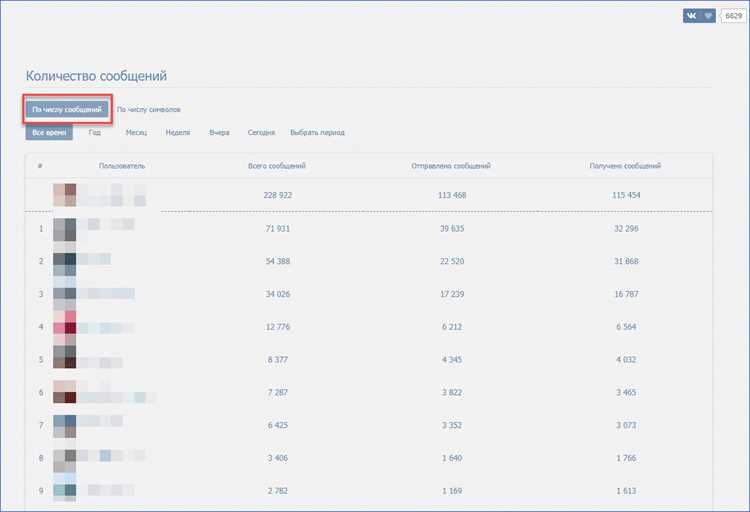Click the blurred username in row 3
The width and height of the screenshot is (750, 512).
pos(106,293)
